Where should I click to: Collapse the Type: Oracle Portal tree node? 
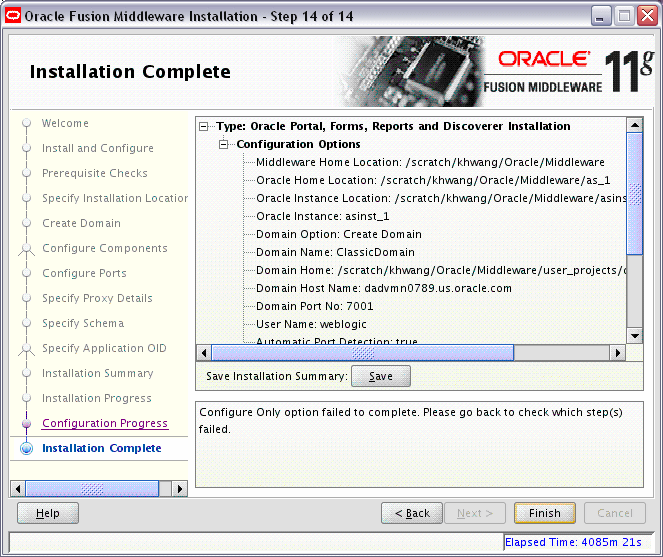(x=203, y=126)
